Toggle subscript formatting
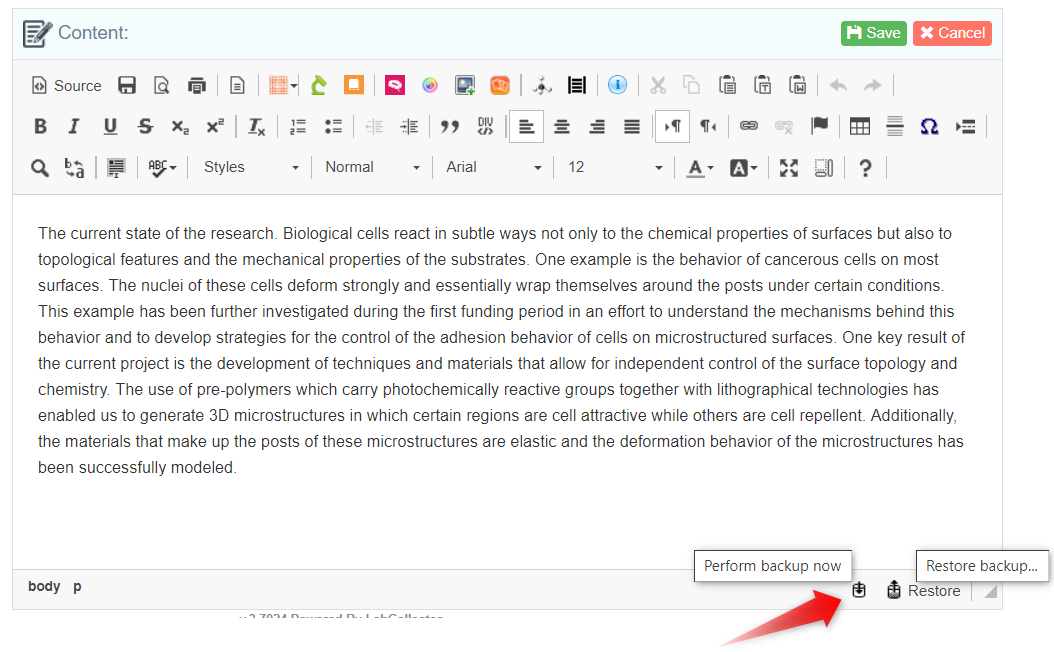 [x=180, y=126]
